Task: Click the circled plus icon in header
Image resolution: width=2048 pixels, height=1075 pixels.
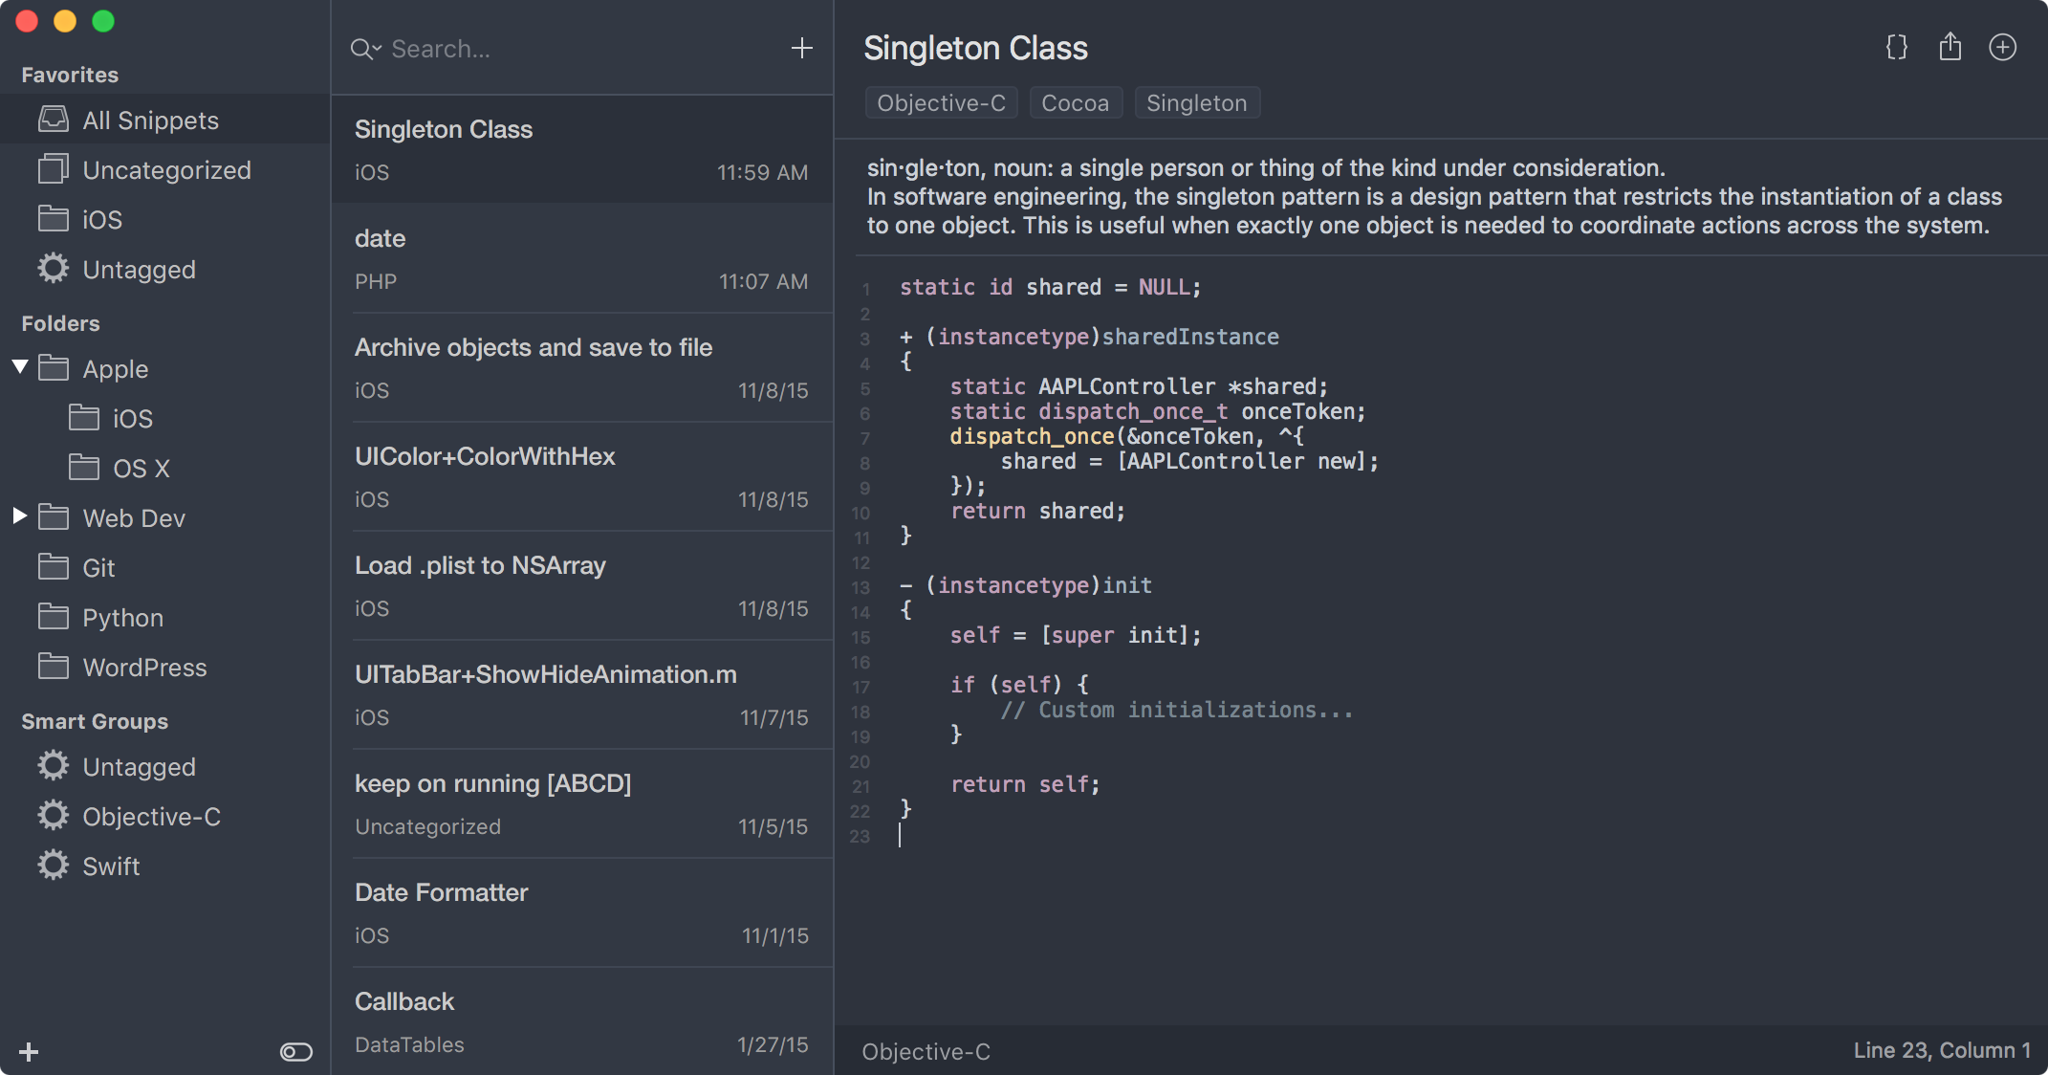Action: pyautogui.click(x=2002, y=47)
